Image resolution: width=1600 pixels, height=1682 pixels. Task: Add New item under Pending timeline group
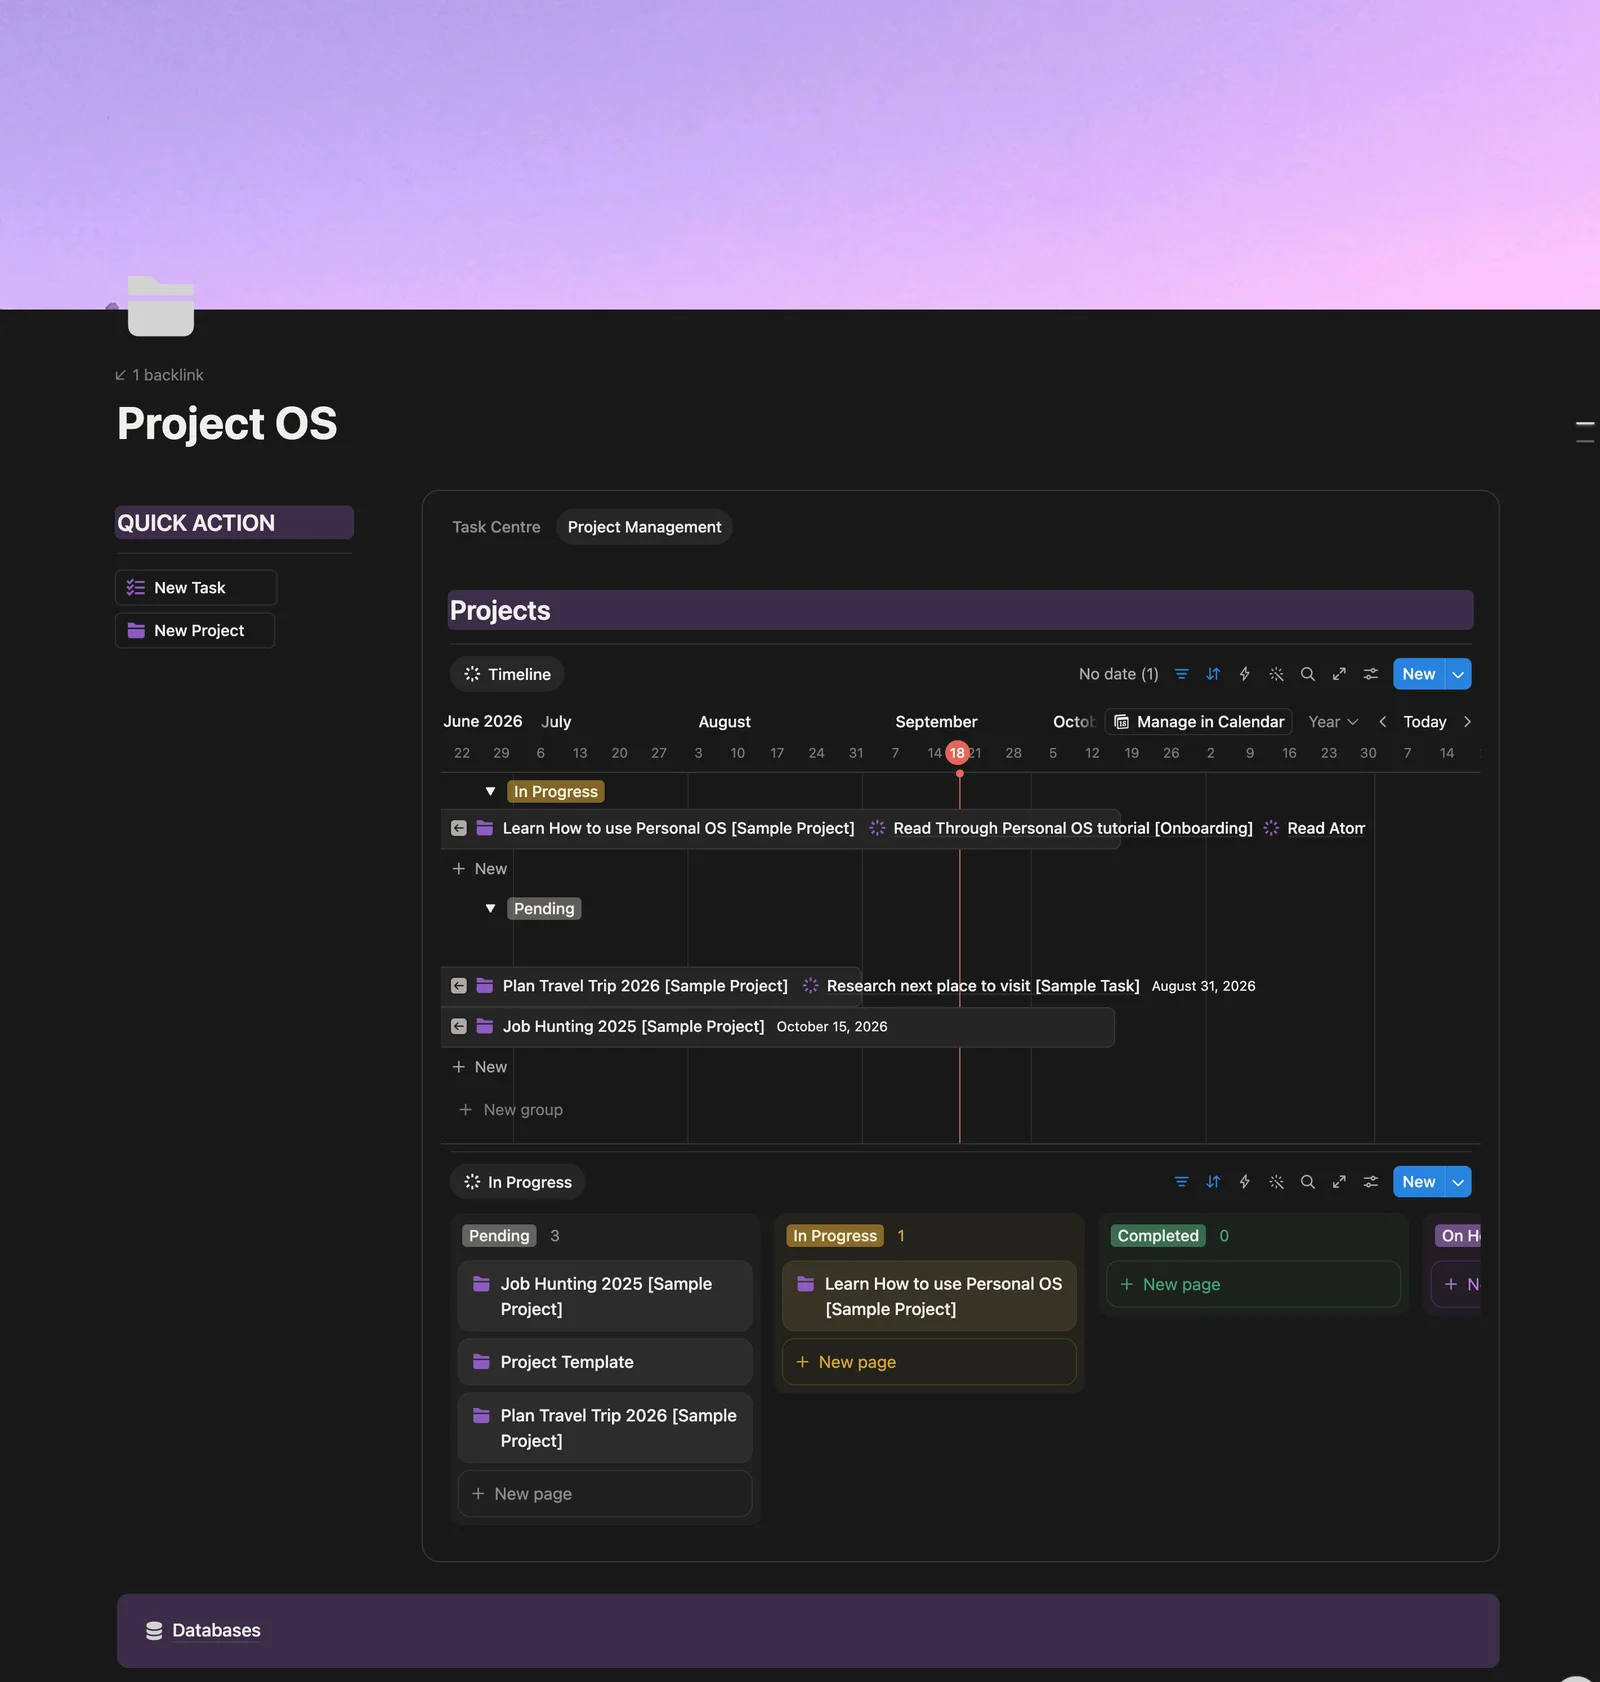pyautogui.click(x=480, y=1067)
